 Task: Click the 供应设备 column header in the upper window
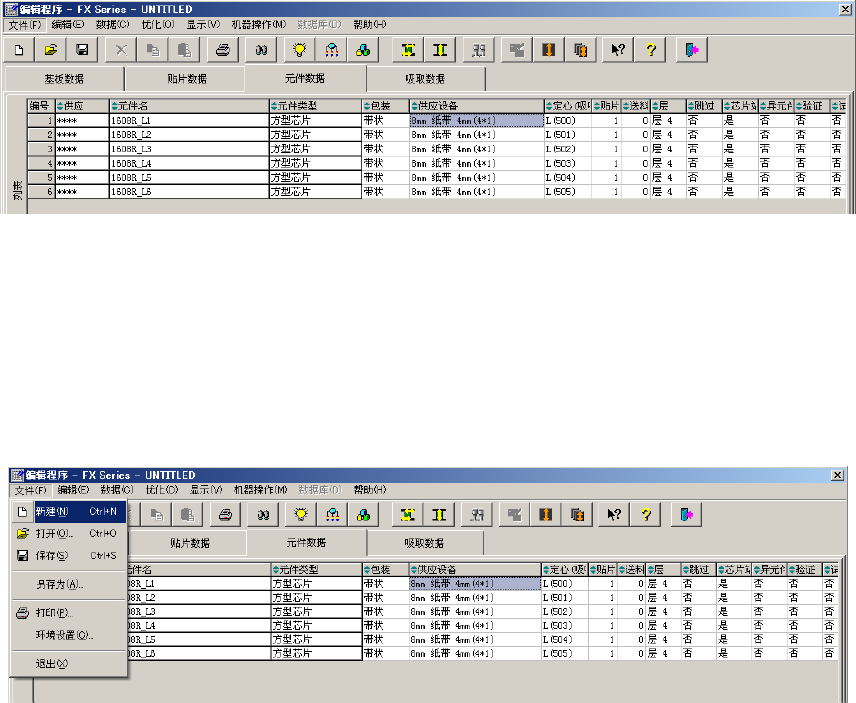pos(477,106)
